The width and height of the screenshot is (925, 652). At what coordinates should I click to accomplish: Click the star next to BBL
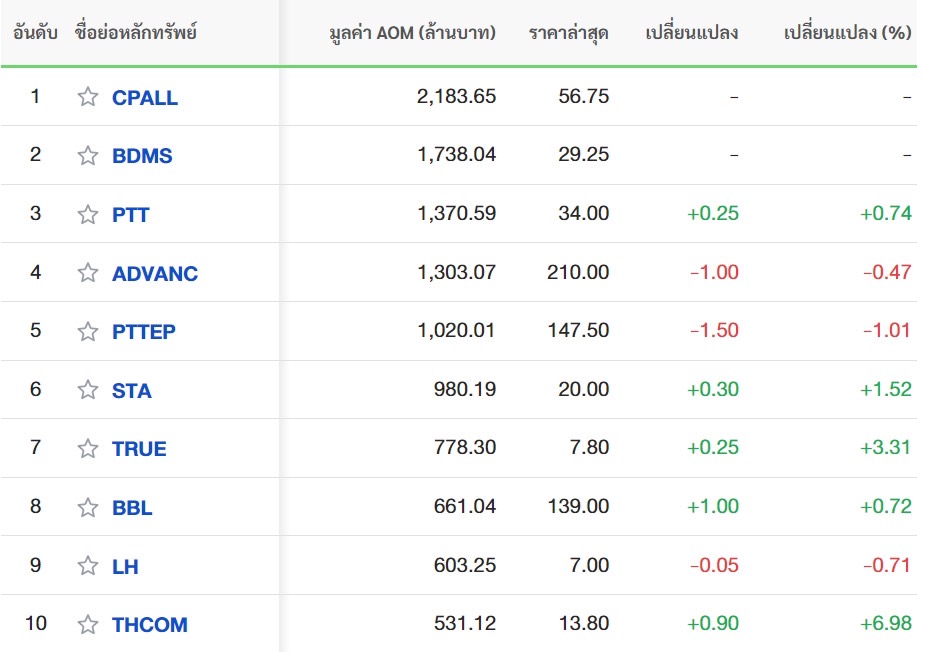pos(88,507)
